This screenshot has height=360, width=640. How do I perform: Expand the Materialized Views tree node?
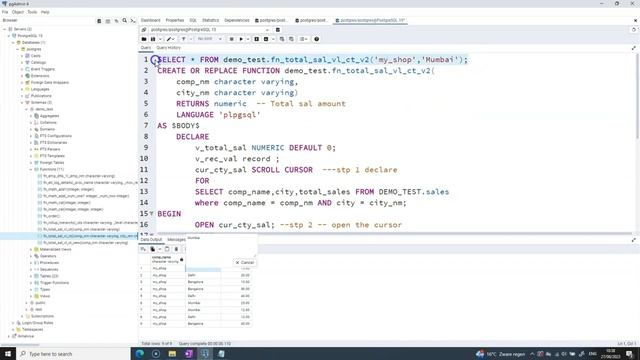pos(31,249)
